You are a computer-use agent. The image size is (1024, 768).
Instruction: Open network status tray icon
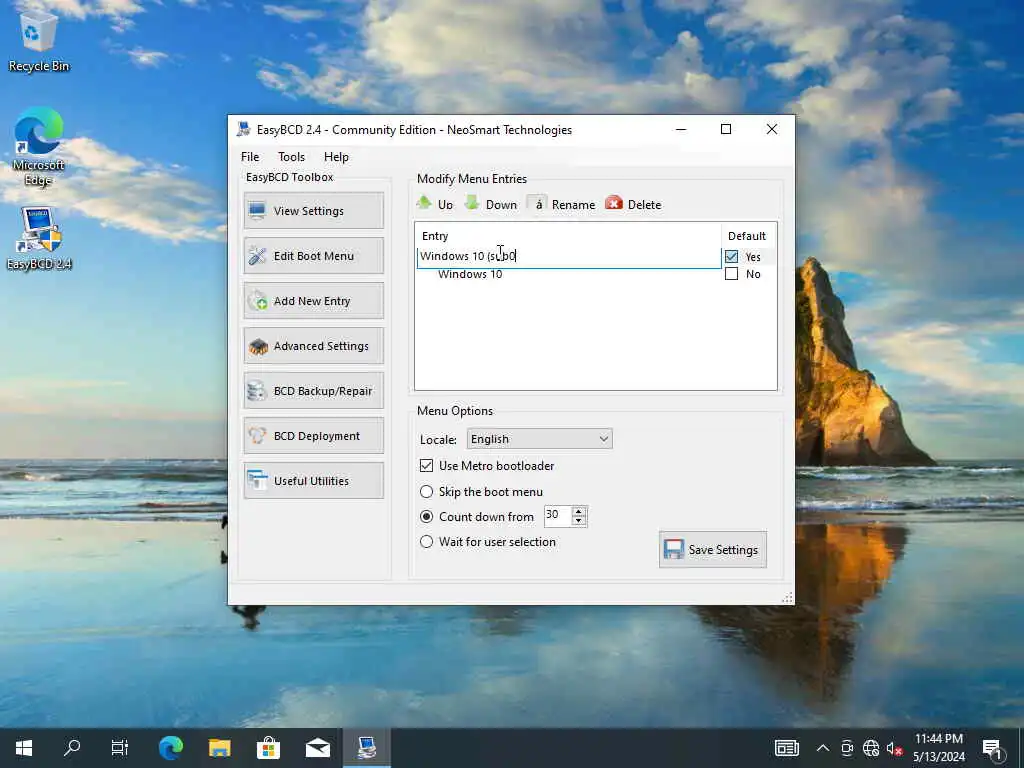click(x=871, y=748)
